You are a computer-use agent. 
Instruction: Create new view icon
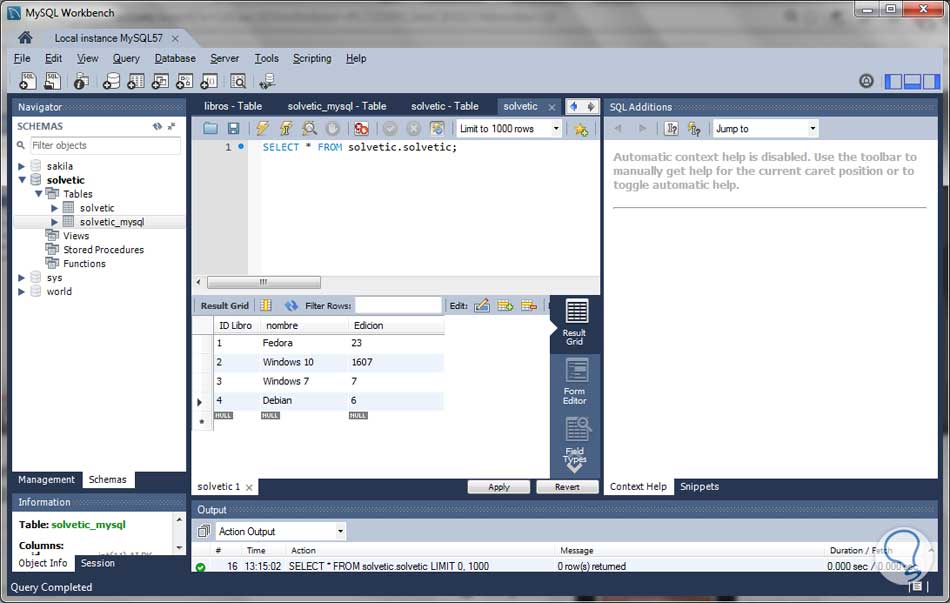[x=160, y=81]
